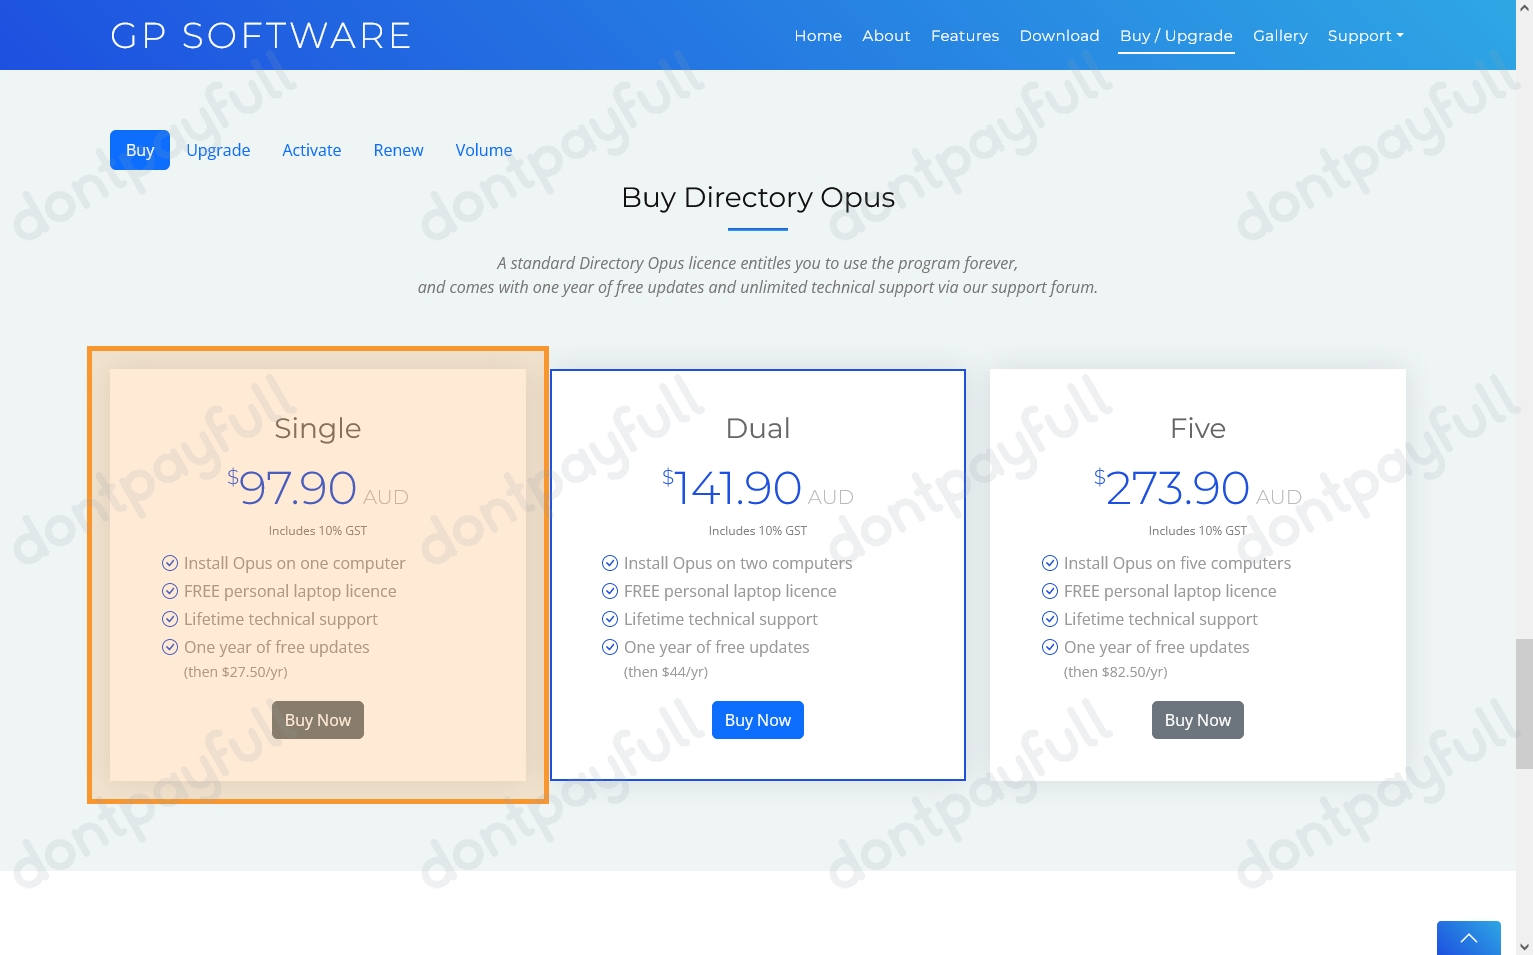Click the checkmark icon beside One year of free updates in Single plan
This screenshot has width=1533, height=955.
(x=170, y=647)
